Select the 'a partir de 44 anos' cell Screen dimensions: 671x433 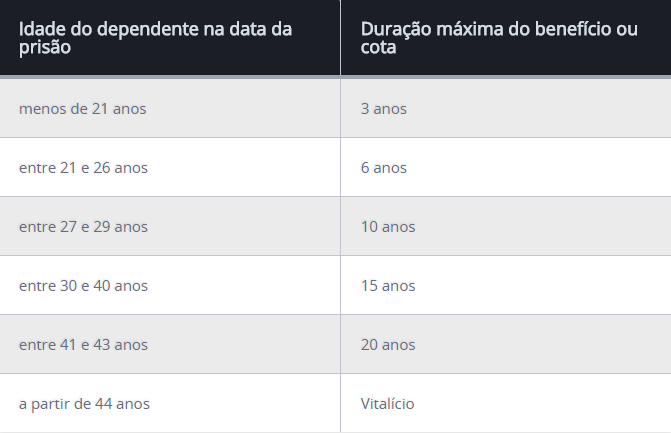tap(84, 403)
